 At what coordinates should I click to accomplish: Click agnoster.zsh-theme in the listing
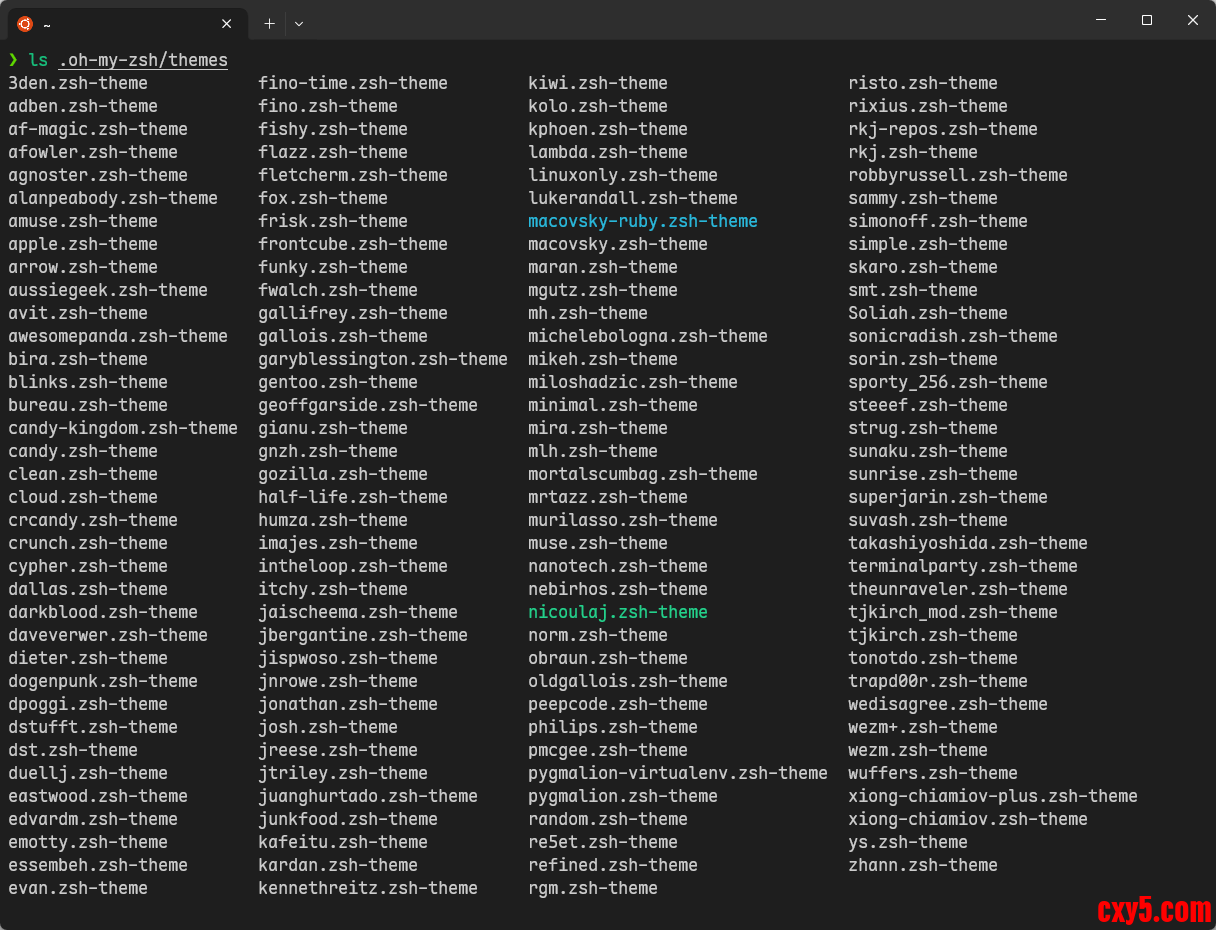pyautogui.click(x=98, y=175)
